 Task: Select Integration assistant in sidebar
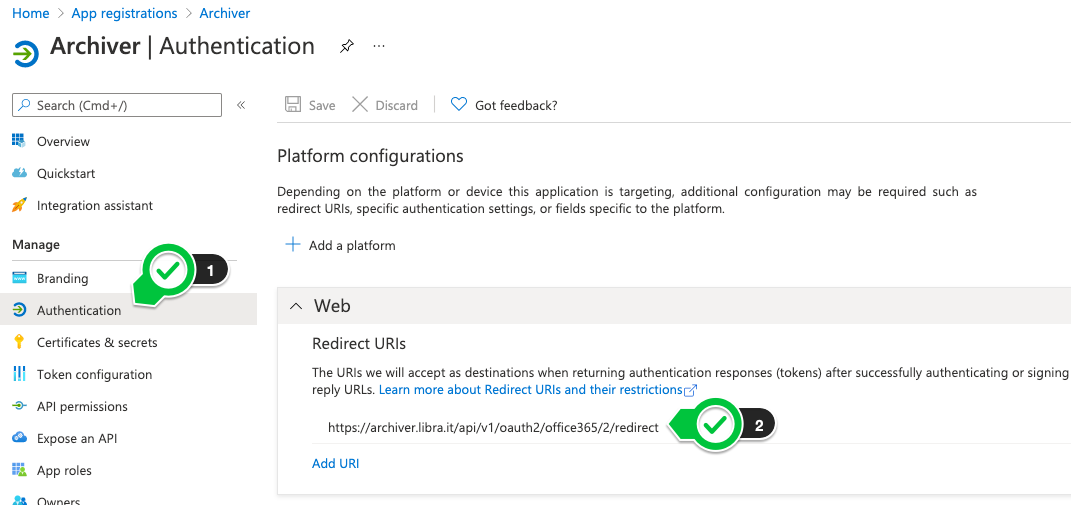(x=95, y=206)
